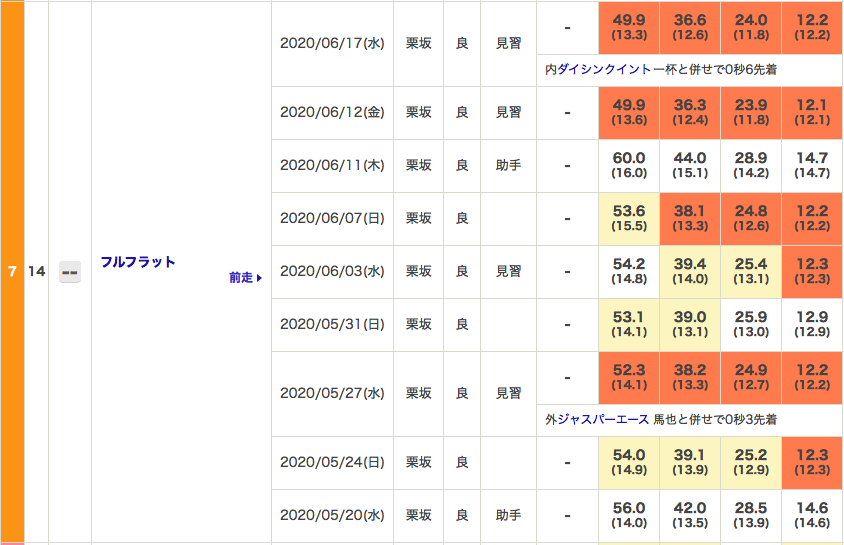Image resolution: width=844 pixels, height=545 pixels.
Task: Click the horse number 14 cell
Action: point(37,272)
